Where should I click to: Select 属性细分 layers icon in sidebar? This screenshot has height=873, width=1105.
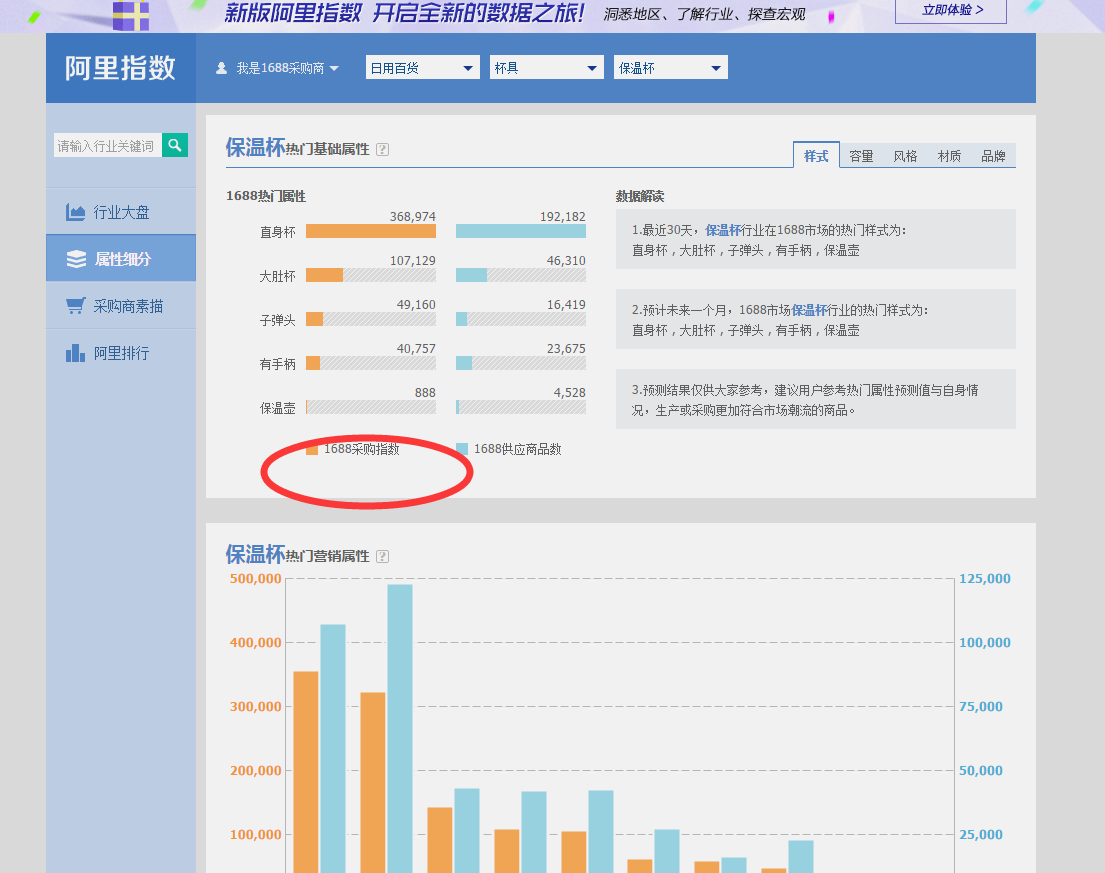pos(76,259)
